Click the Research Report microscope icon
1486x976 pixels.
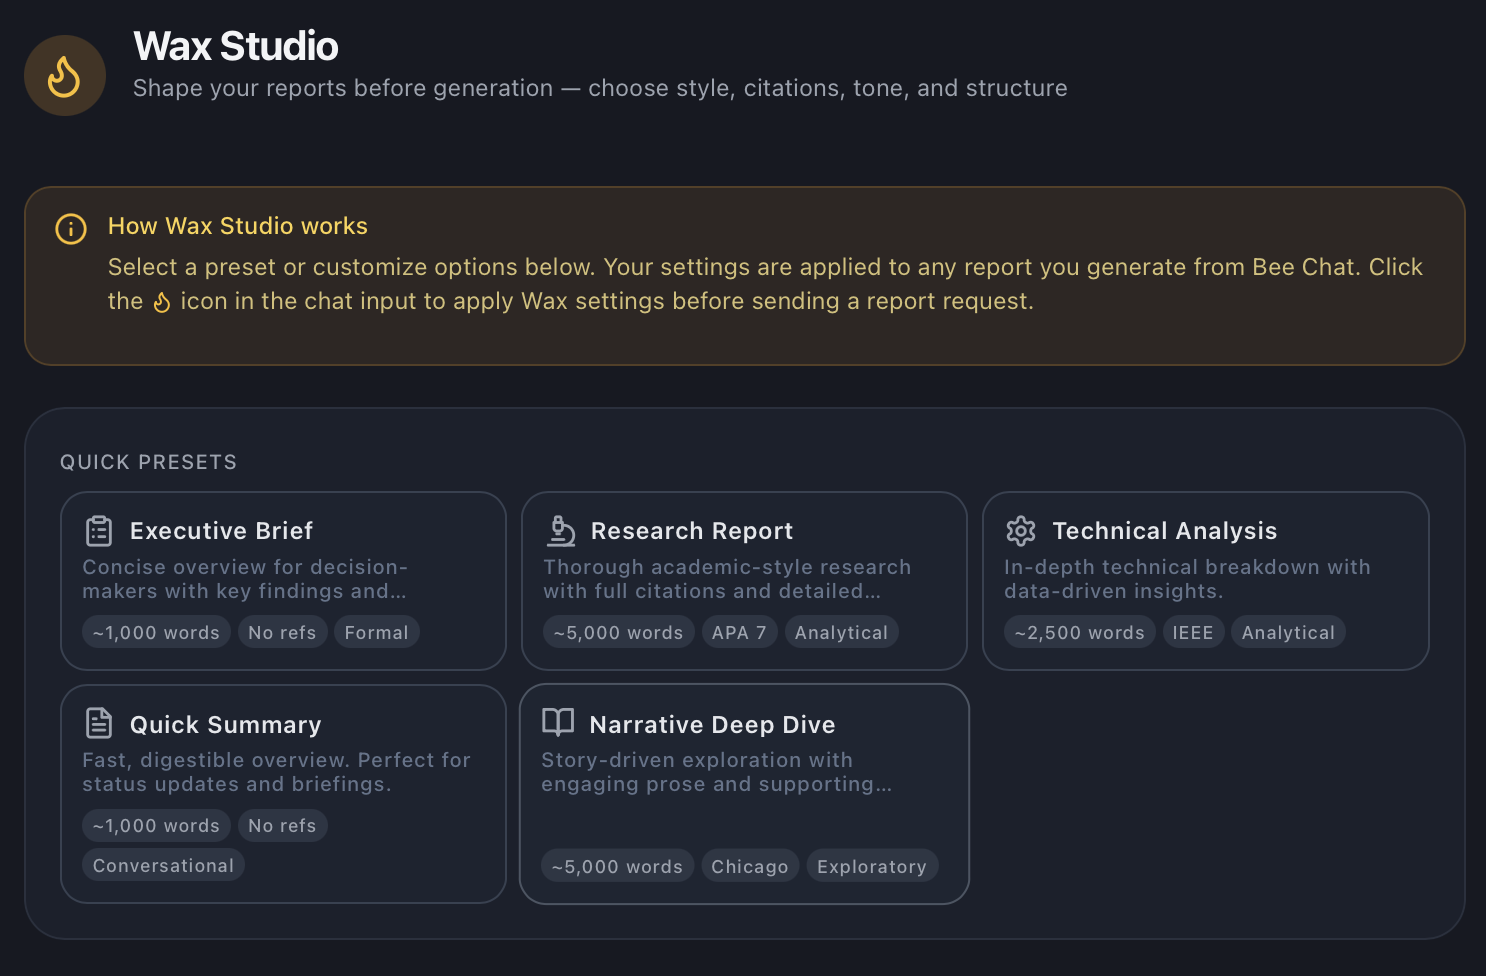560,530
